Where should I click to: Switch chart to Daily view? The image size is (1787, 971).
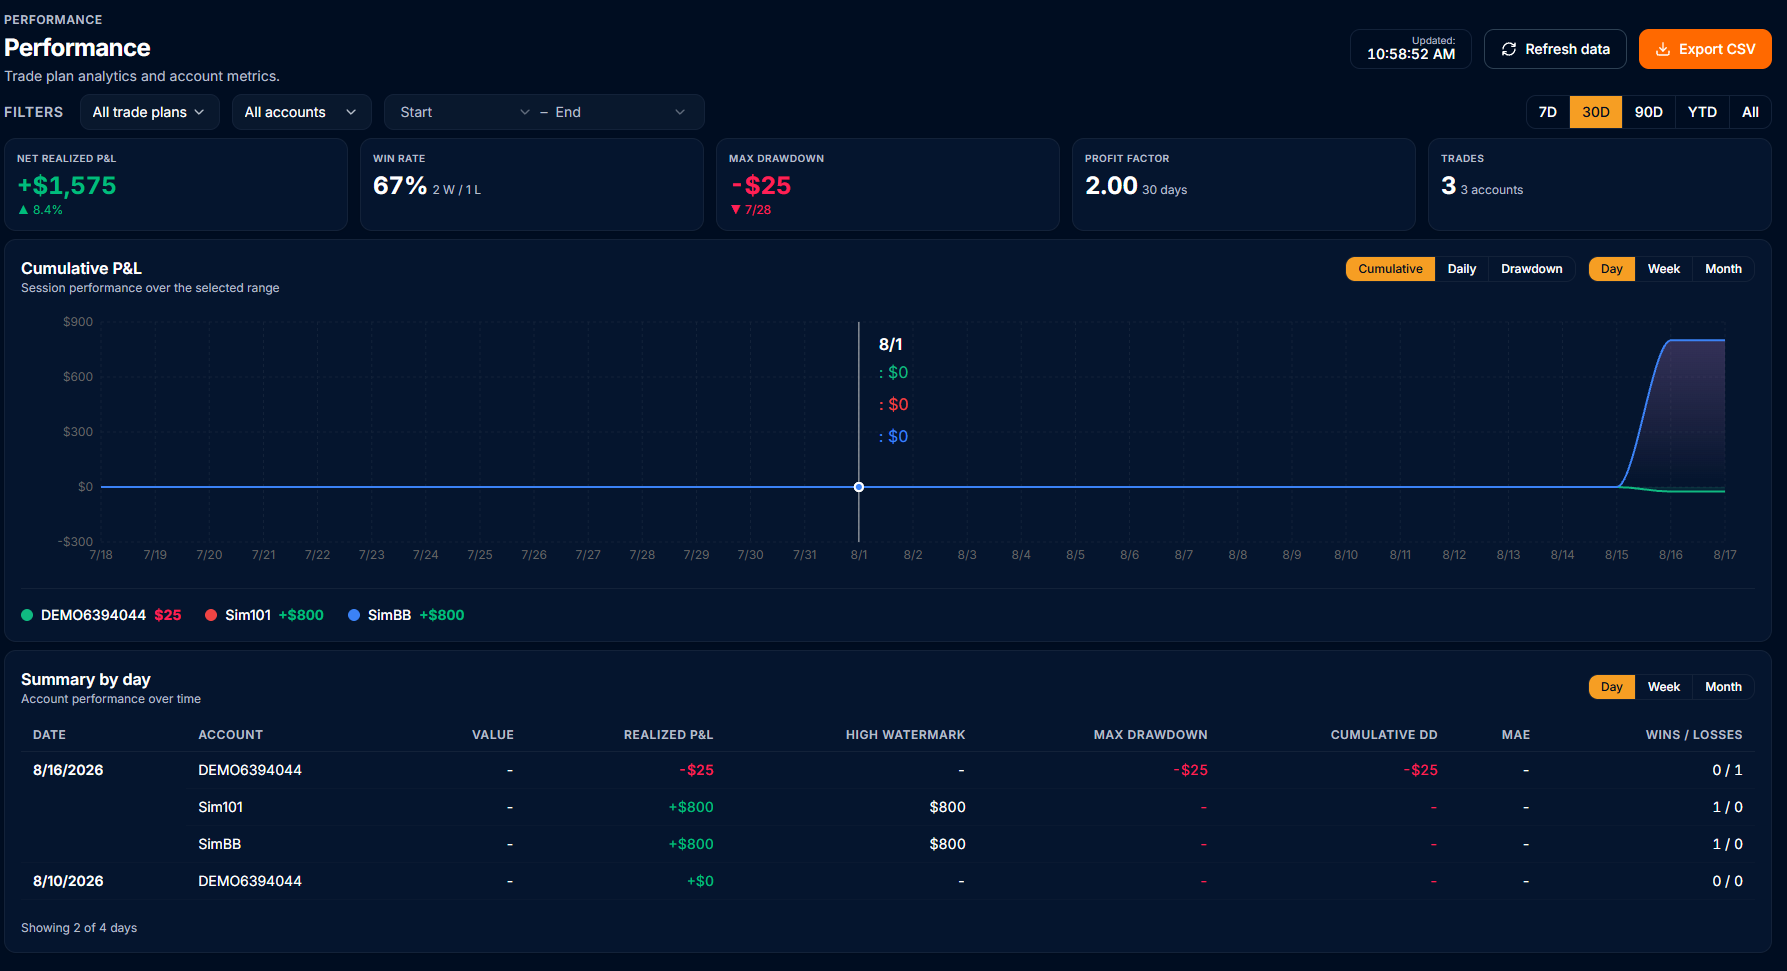click(x=1461, y=269)
